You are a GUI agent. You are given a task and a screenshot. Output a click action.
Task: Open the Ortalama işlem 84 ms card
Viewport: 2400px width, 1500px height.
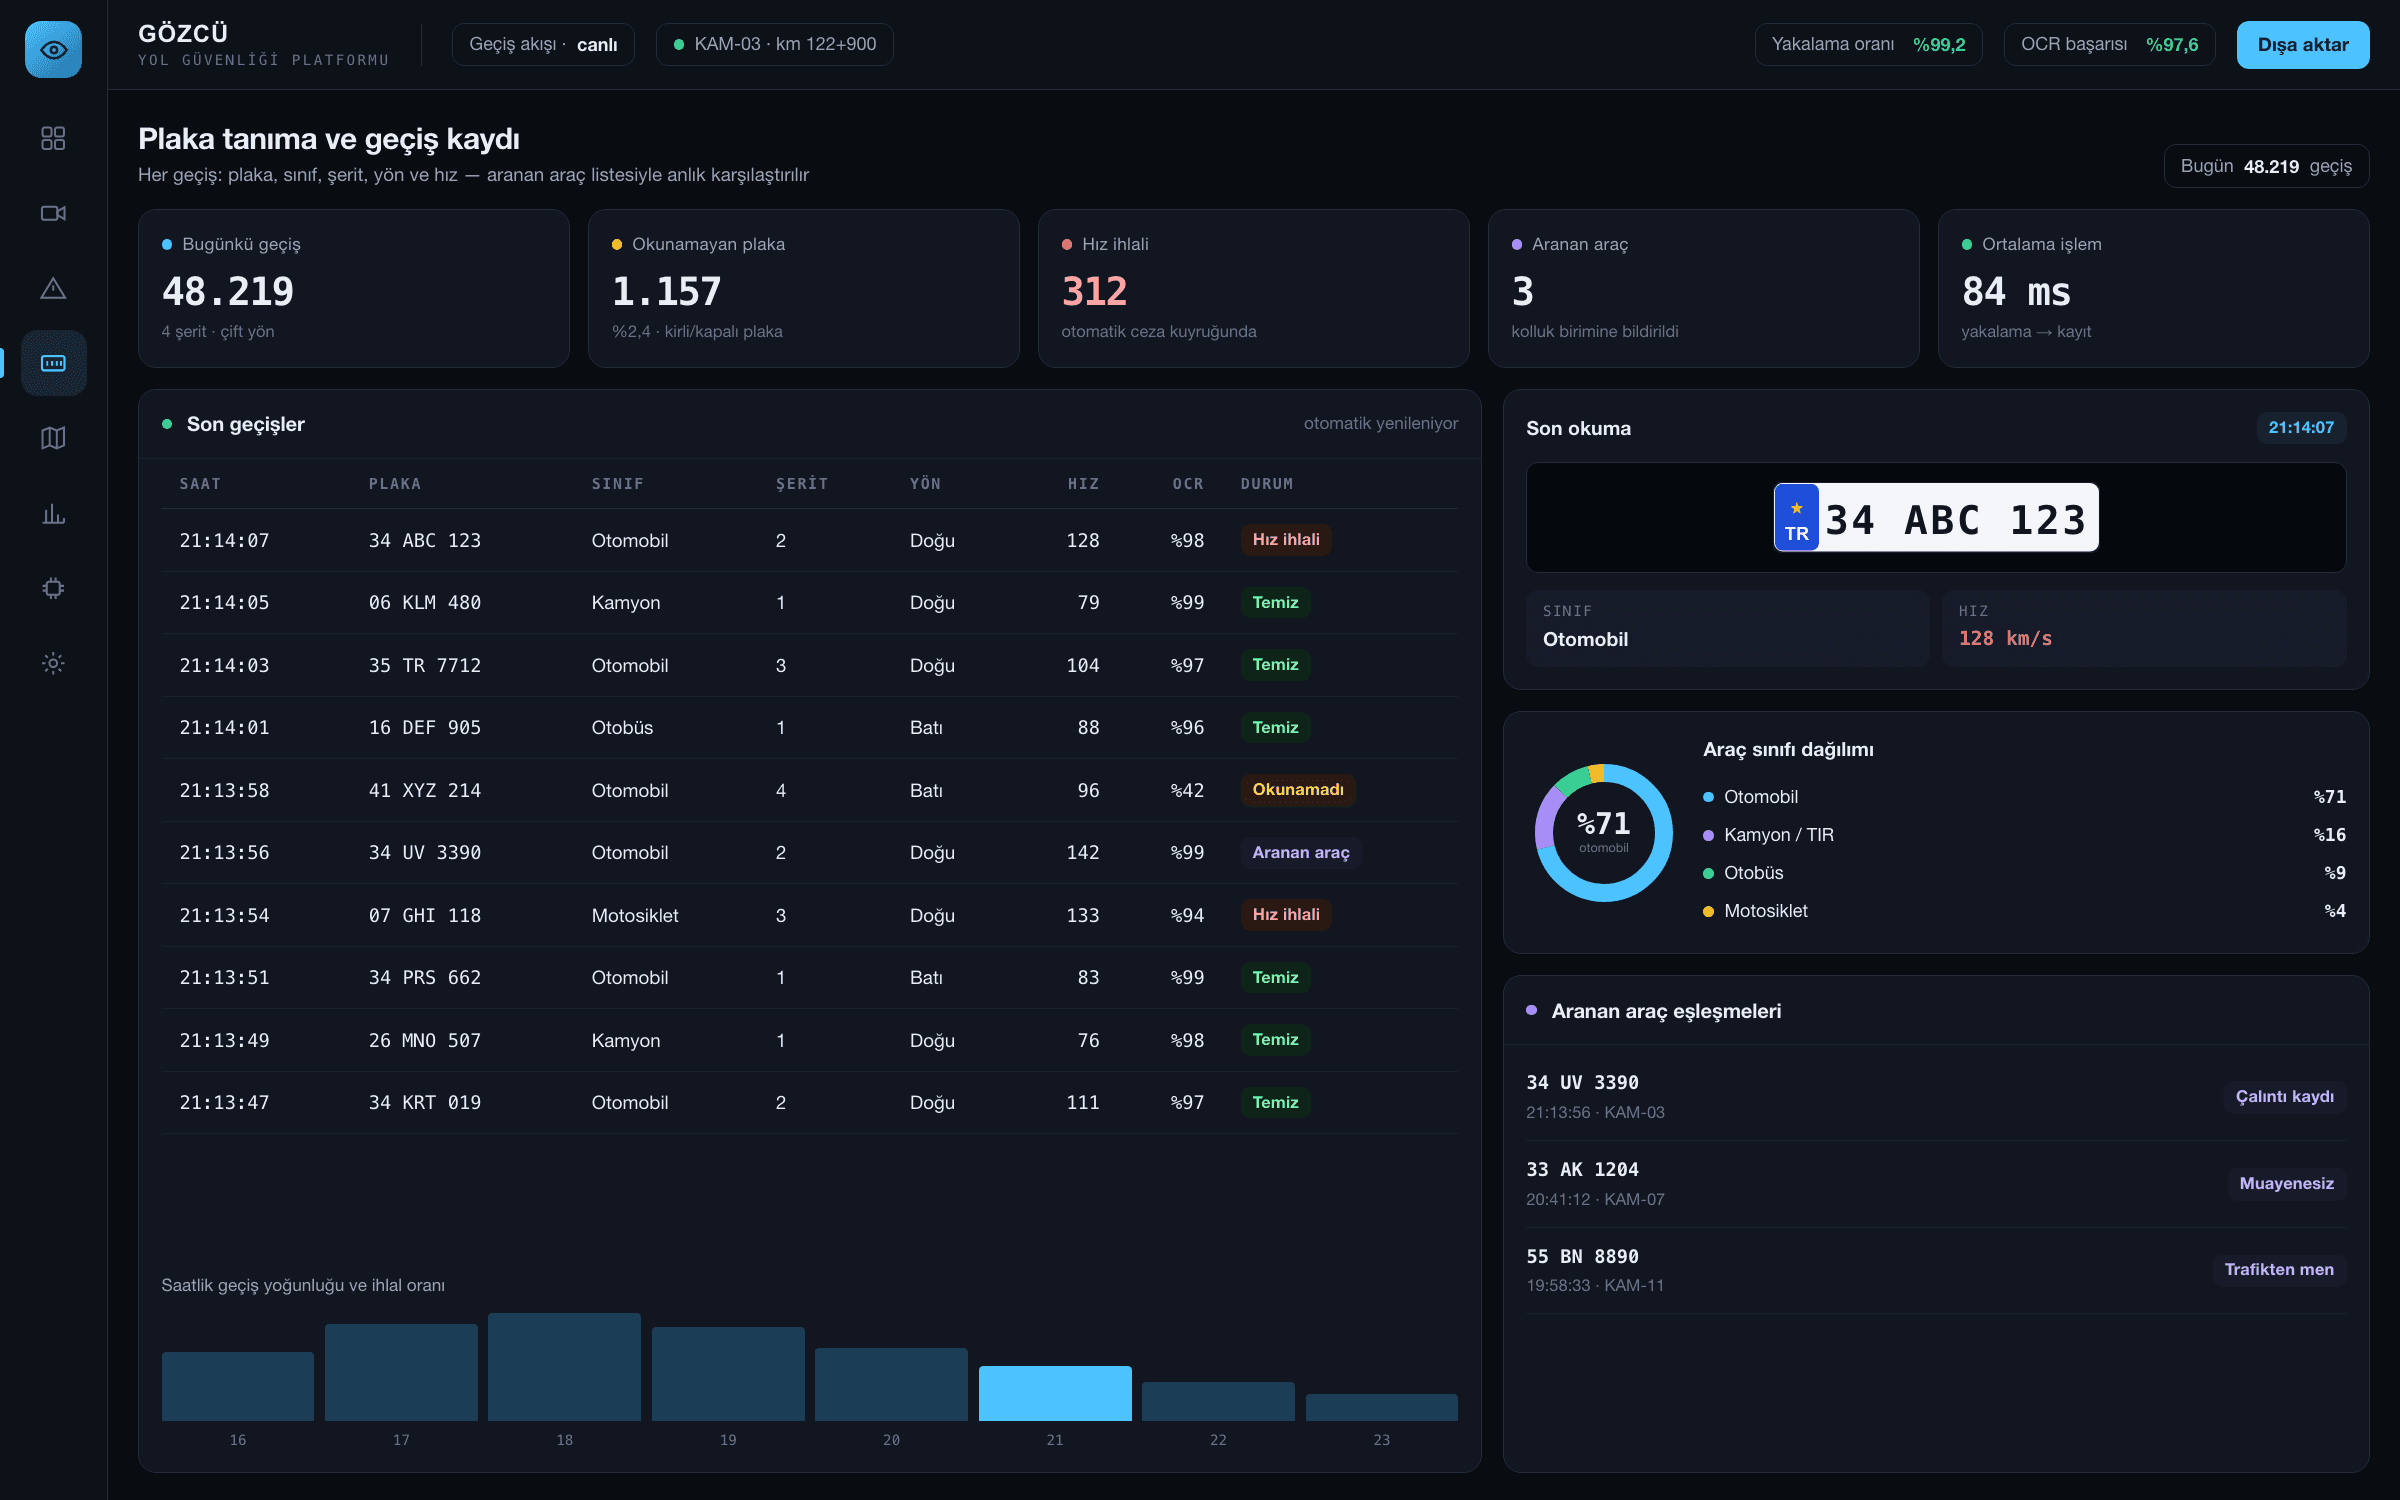pos(2153,288)
